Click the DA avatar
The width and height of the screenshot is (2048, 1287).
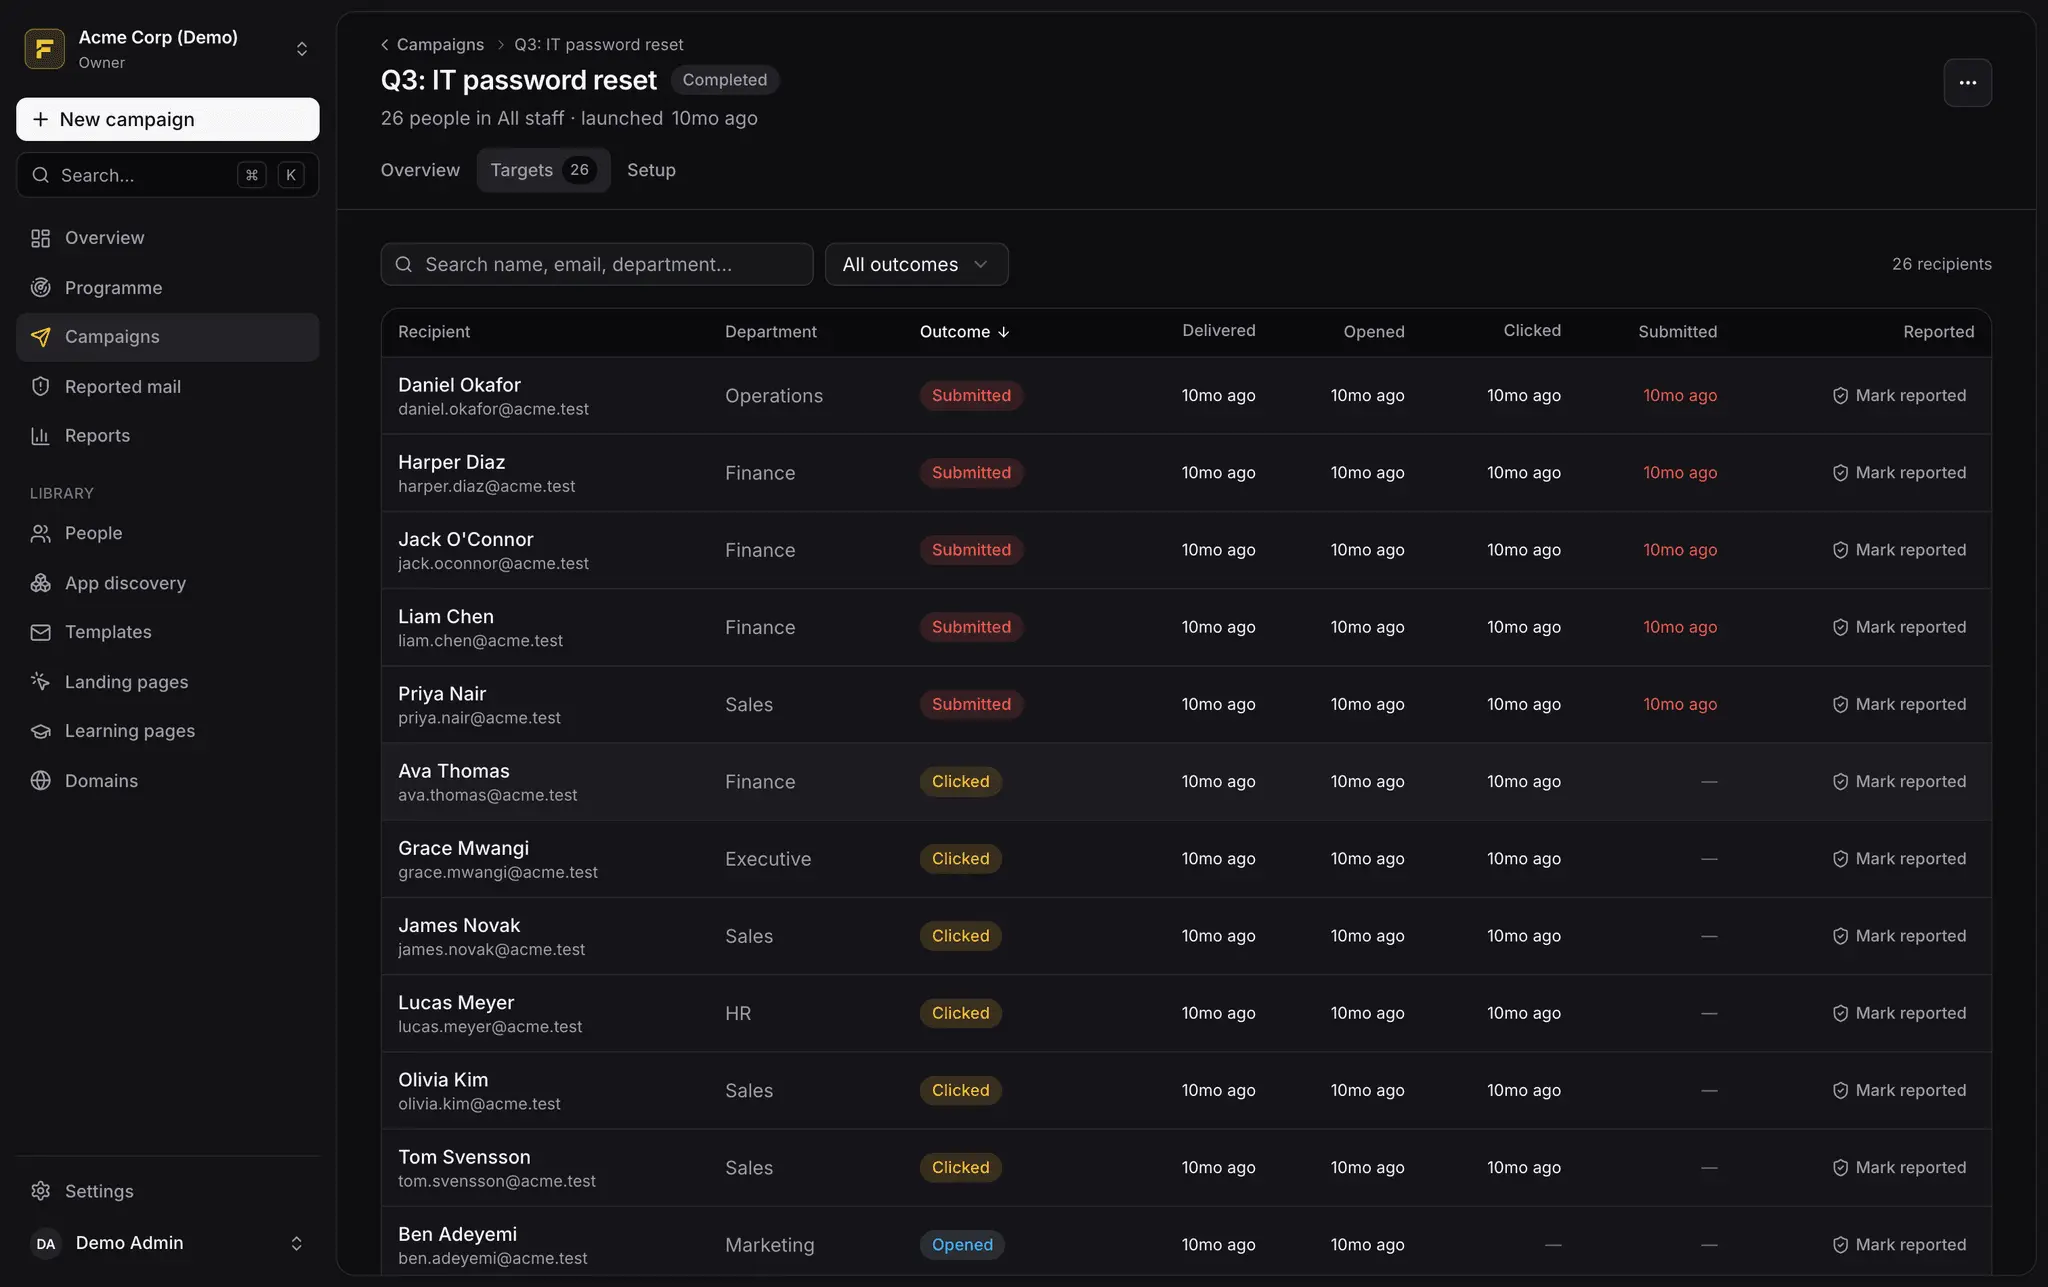coord(46,1244)
